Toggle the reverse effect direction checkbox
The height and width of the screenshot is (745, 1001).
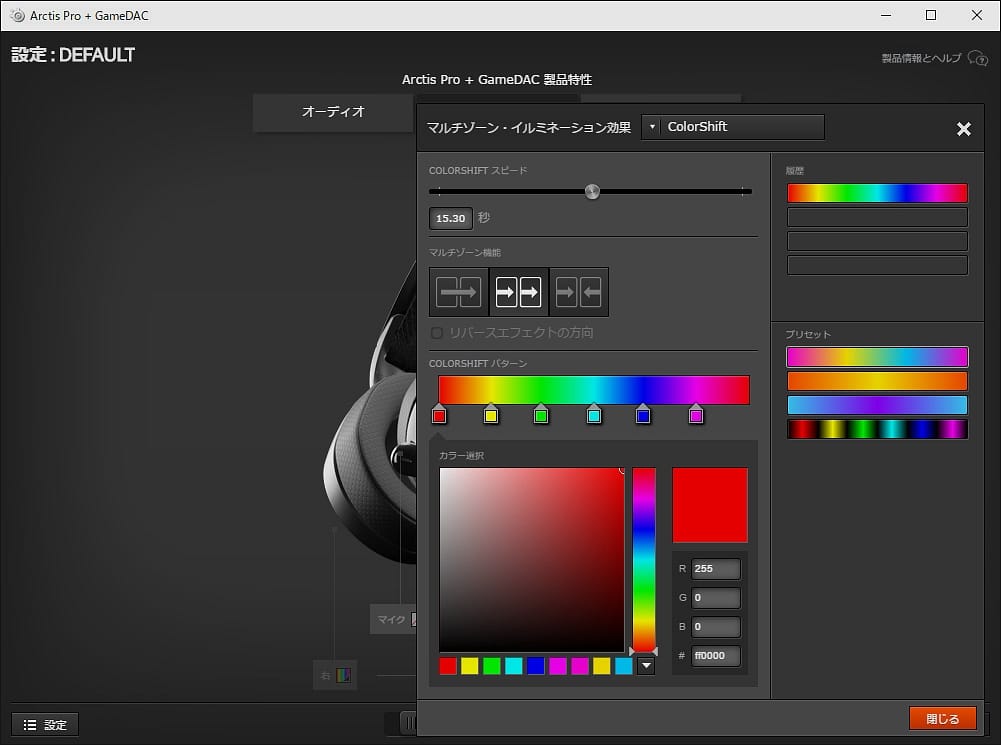tap(437, 332)
